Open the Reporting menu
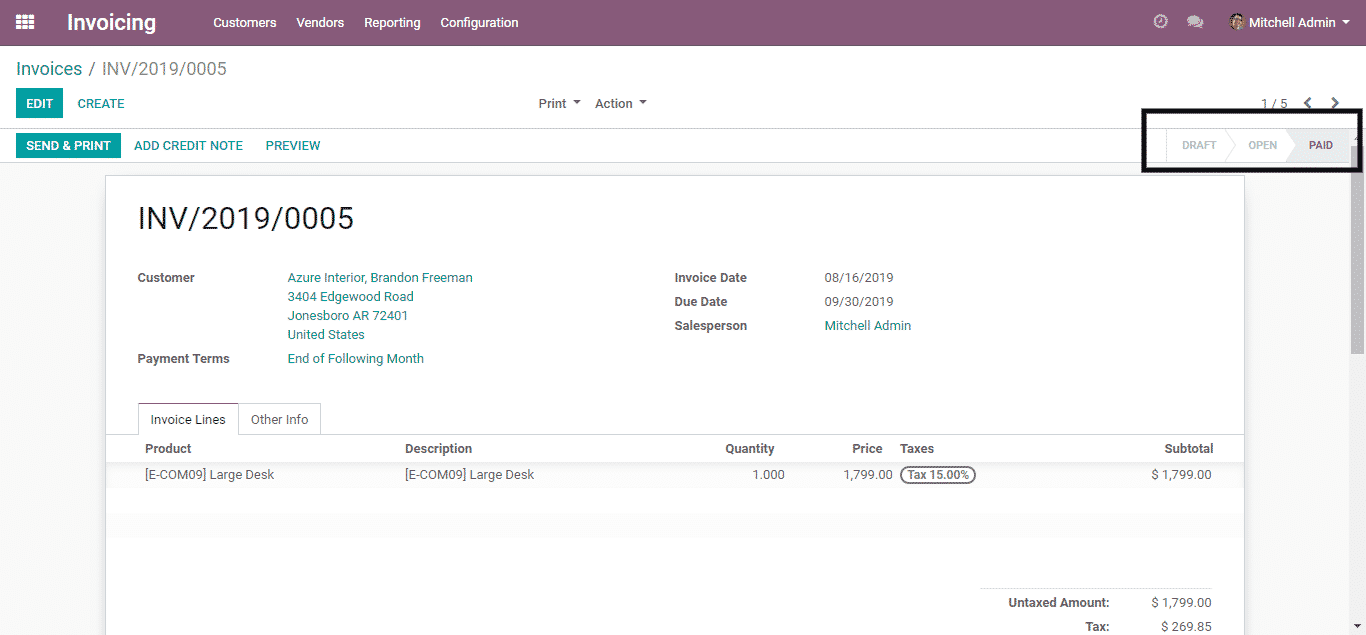 [x=392, y=22]
